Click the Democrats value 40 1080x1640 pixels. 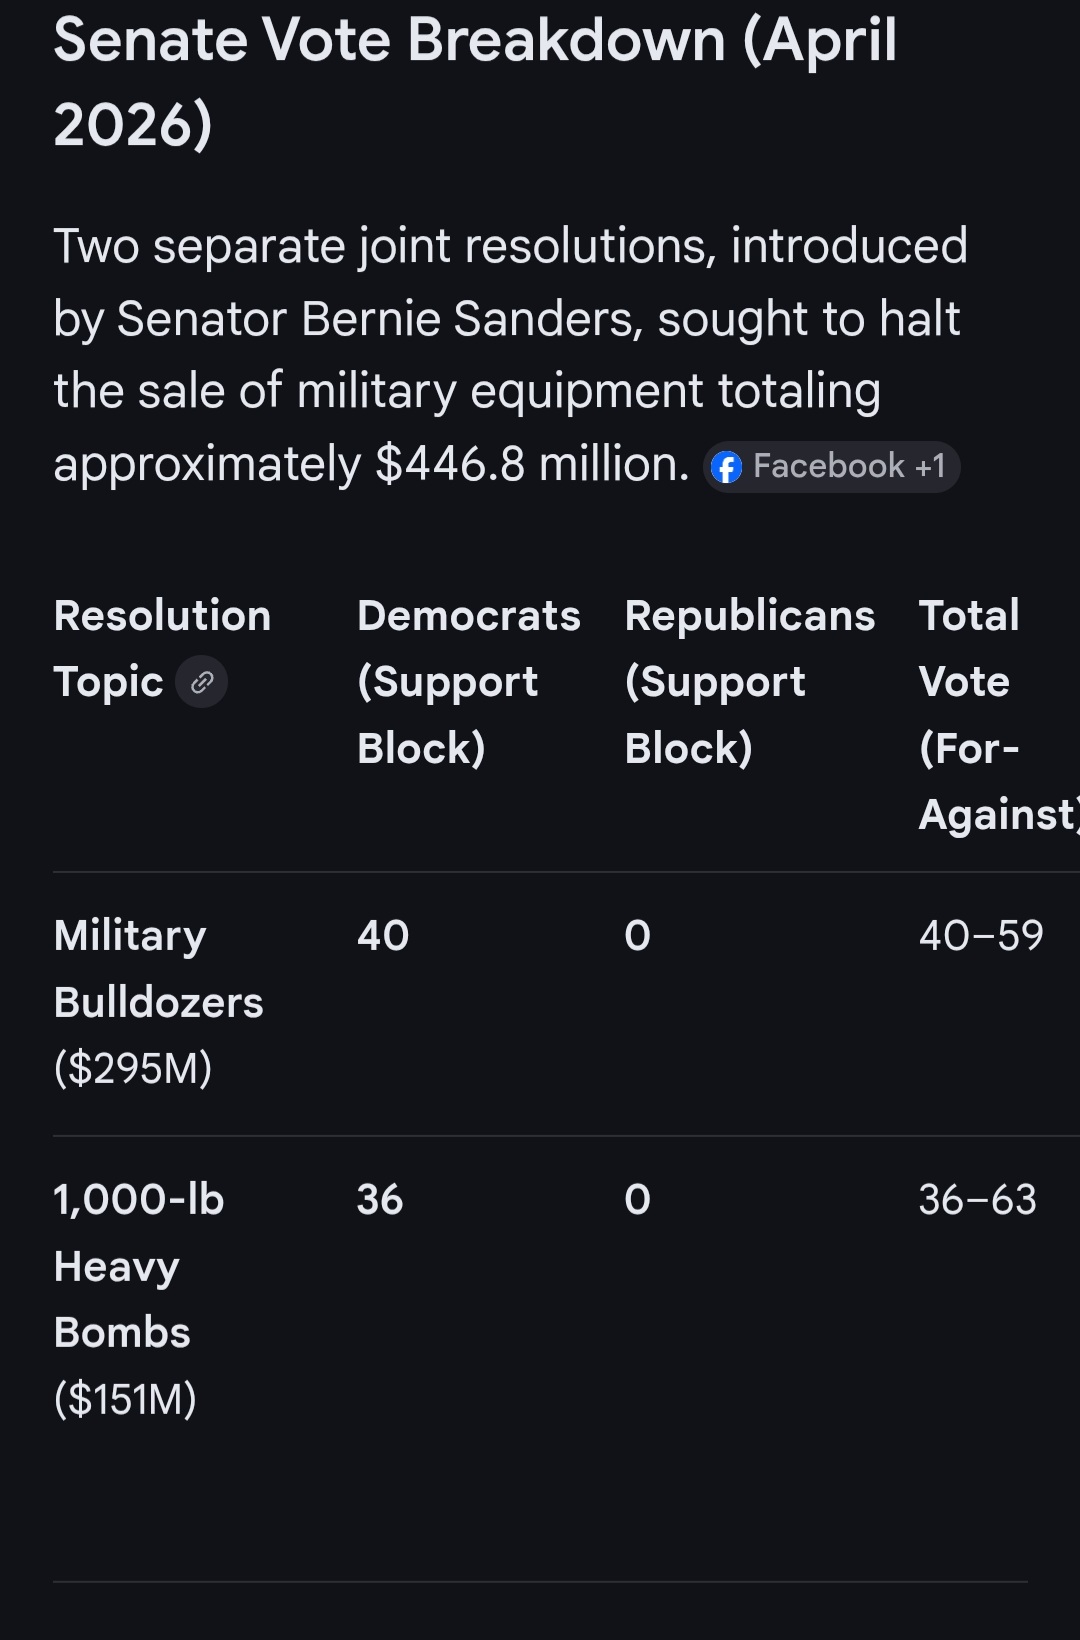coord(383,936)
